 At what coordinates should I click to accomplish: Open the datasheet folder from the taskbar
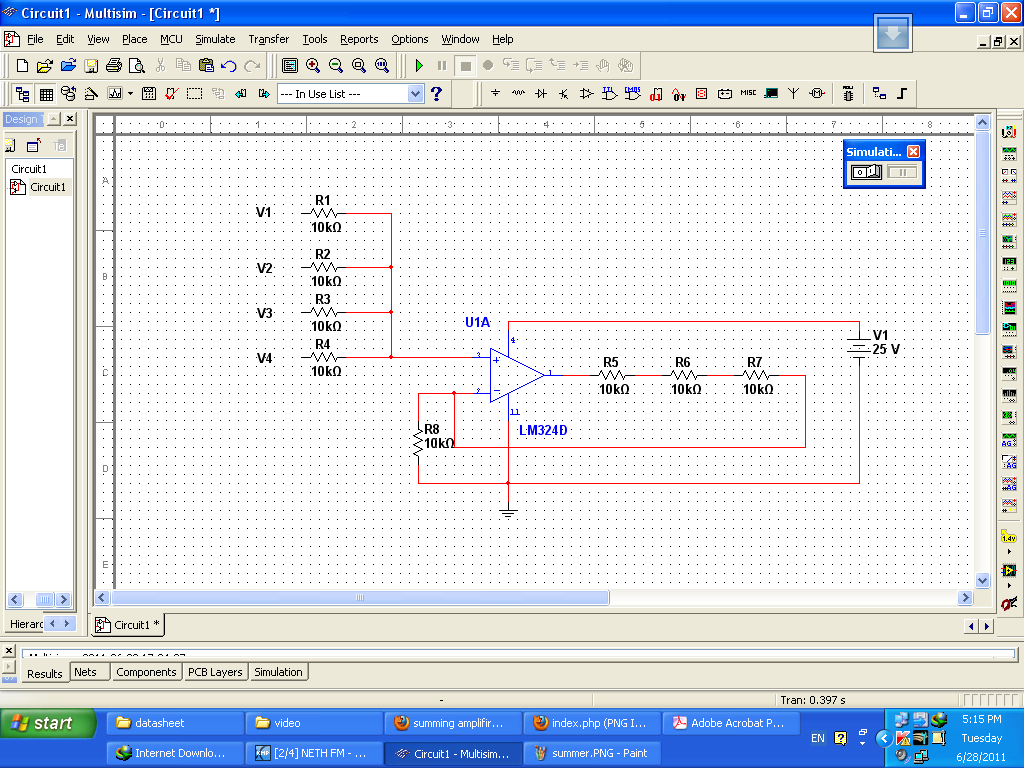coord(175,723)
